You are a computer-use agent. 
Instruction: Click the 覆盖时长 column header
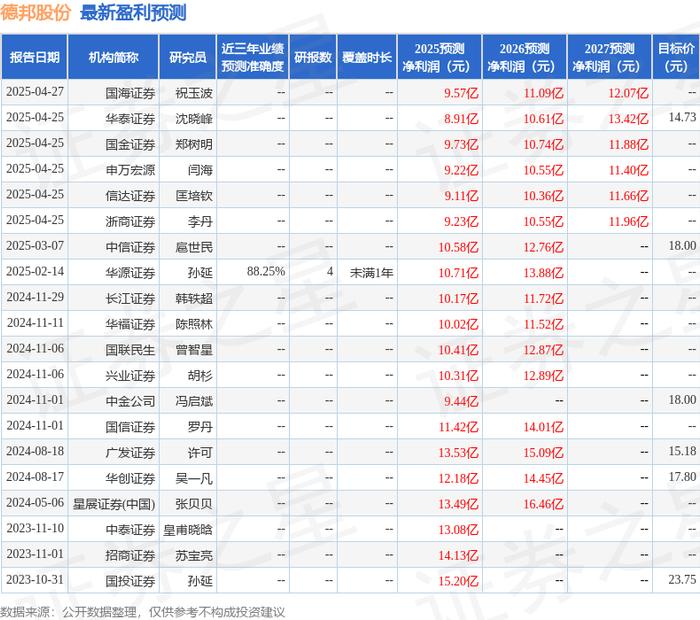point(367,57)
